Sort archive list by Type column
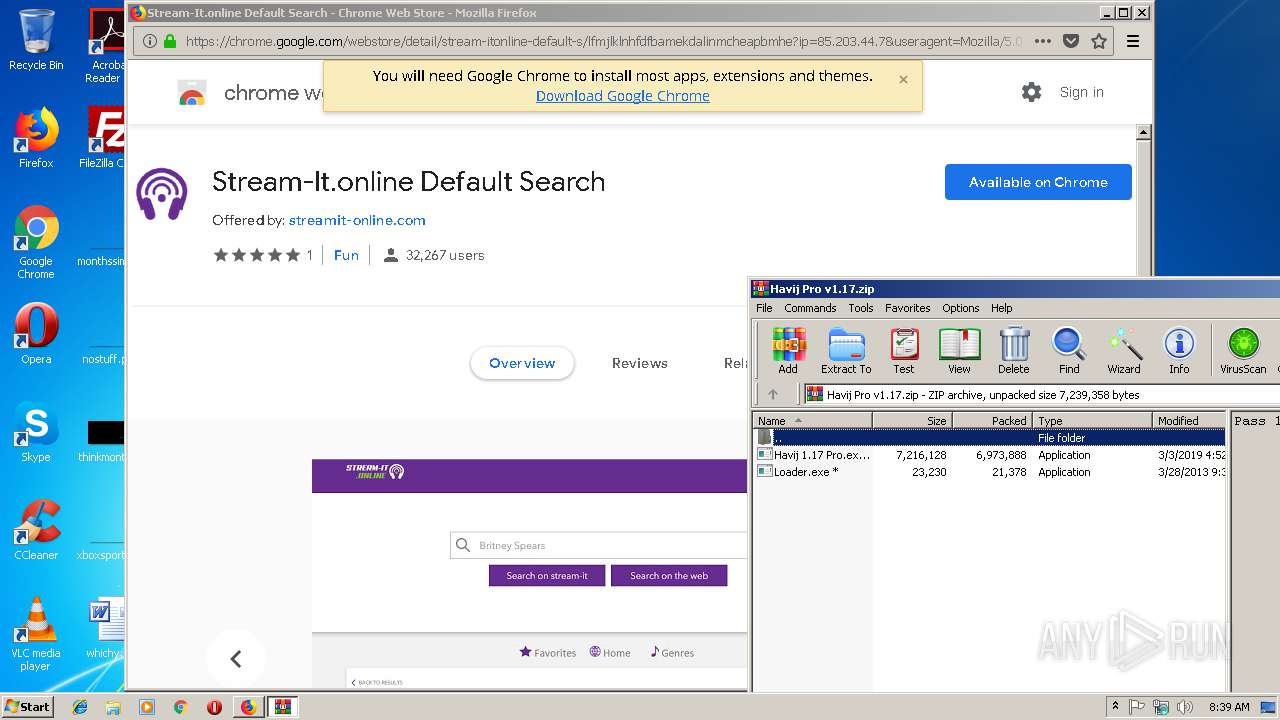This screenshot has width=1280, height=720. coord(1092,421)
